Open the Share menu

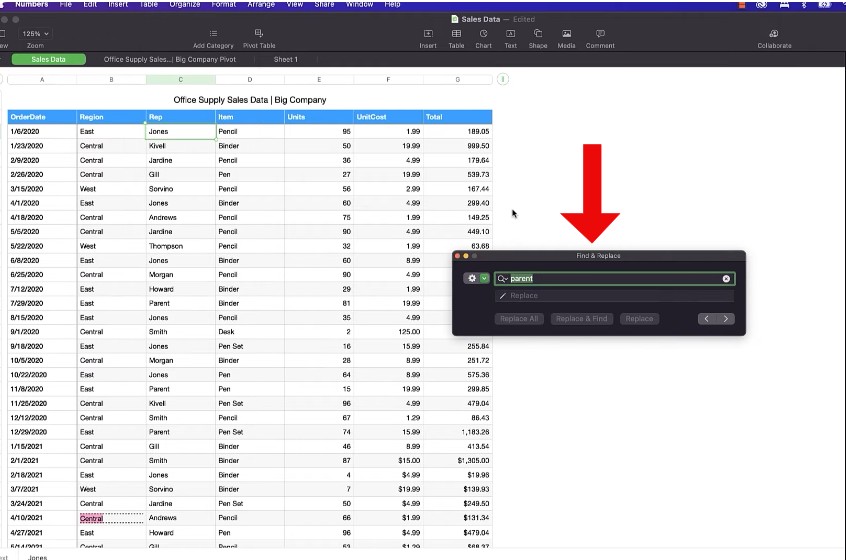[x=324, y=4]
